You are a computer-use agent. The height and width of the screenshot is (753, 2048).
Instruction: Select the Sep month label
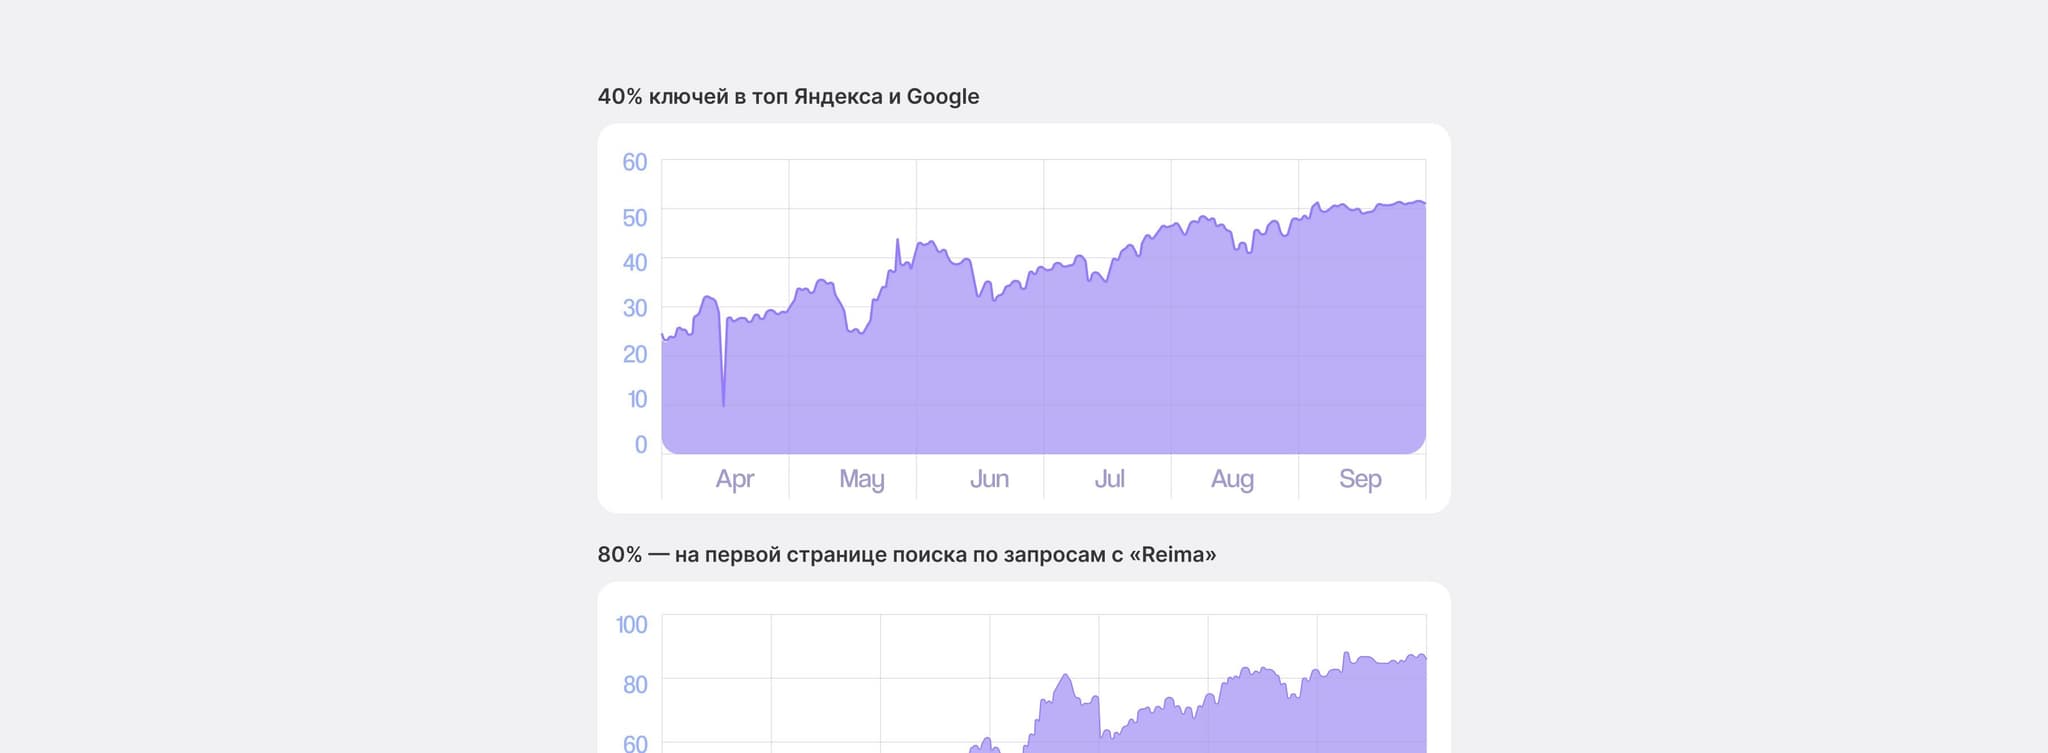pyautogui.click(x=1360, y=479)
